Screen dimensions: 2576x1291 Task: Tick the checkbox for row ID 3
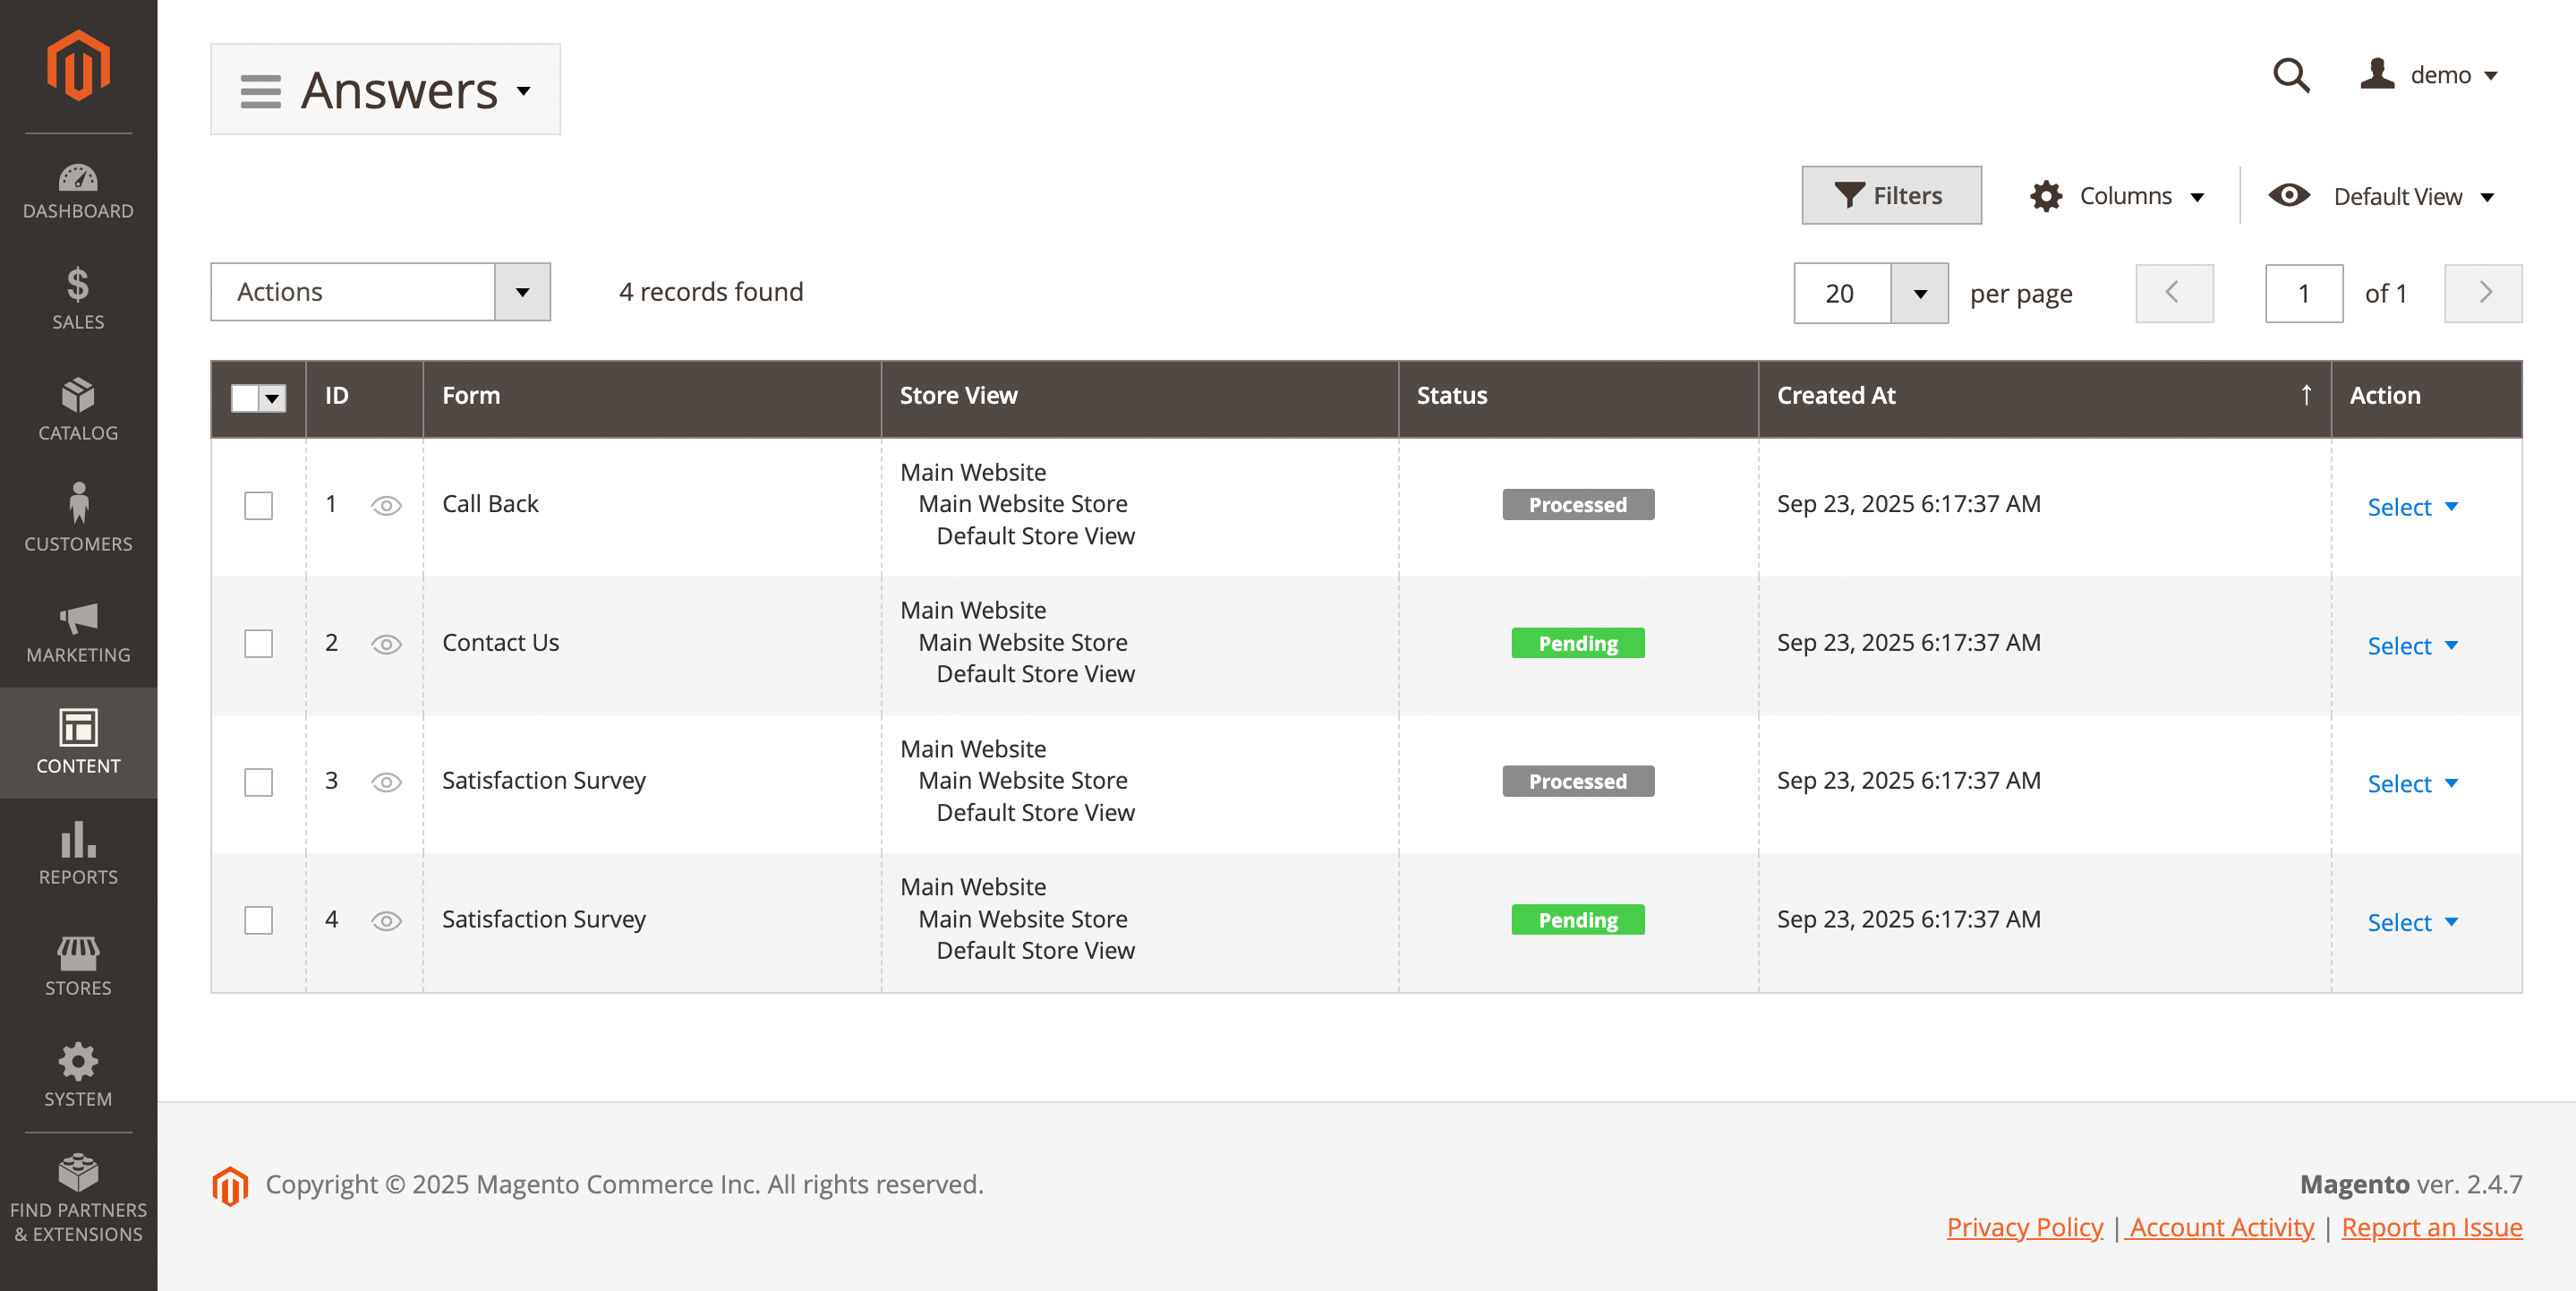(x=258, y=782)
